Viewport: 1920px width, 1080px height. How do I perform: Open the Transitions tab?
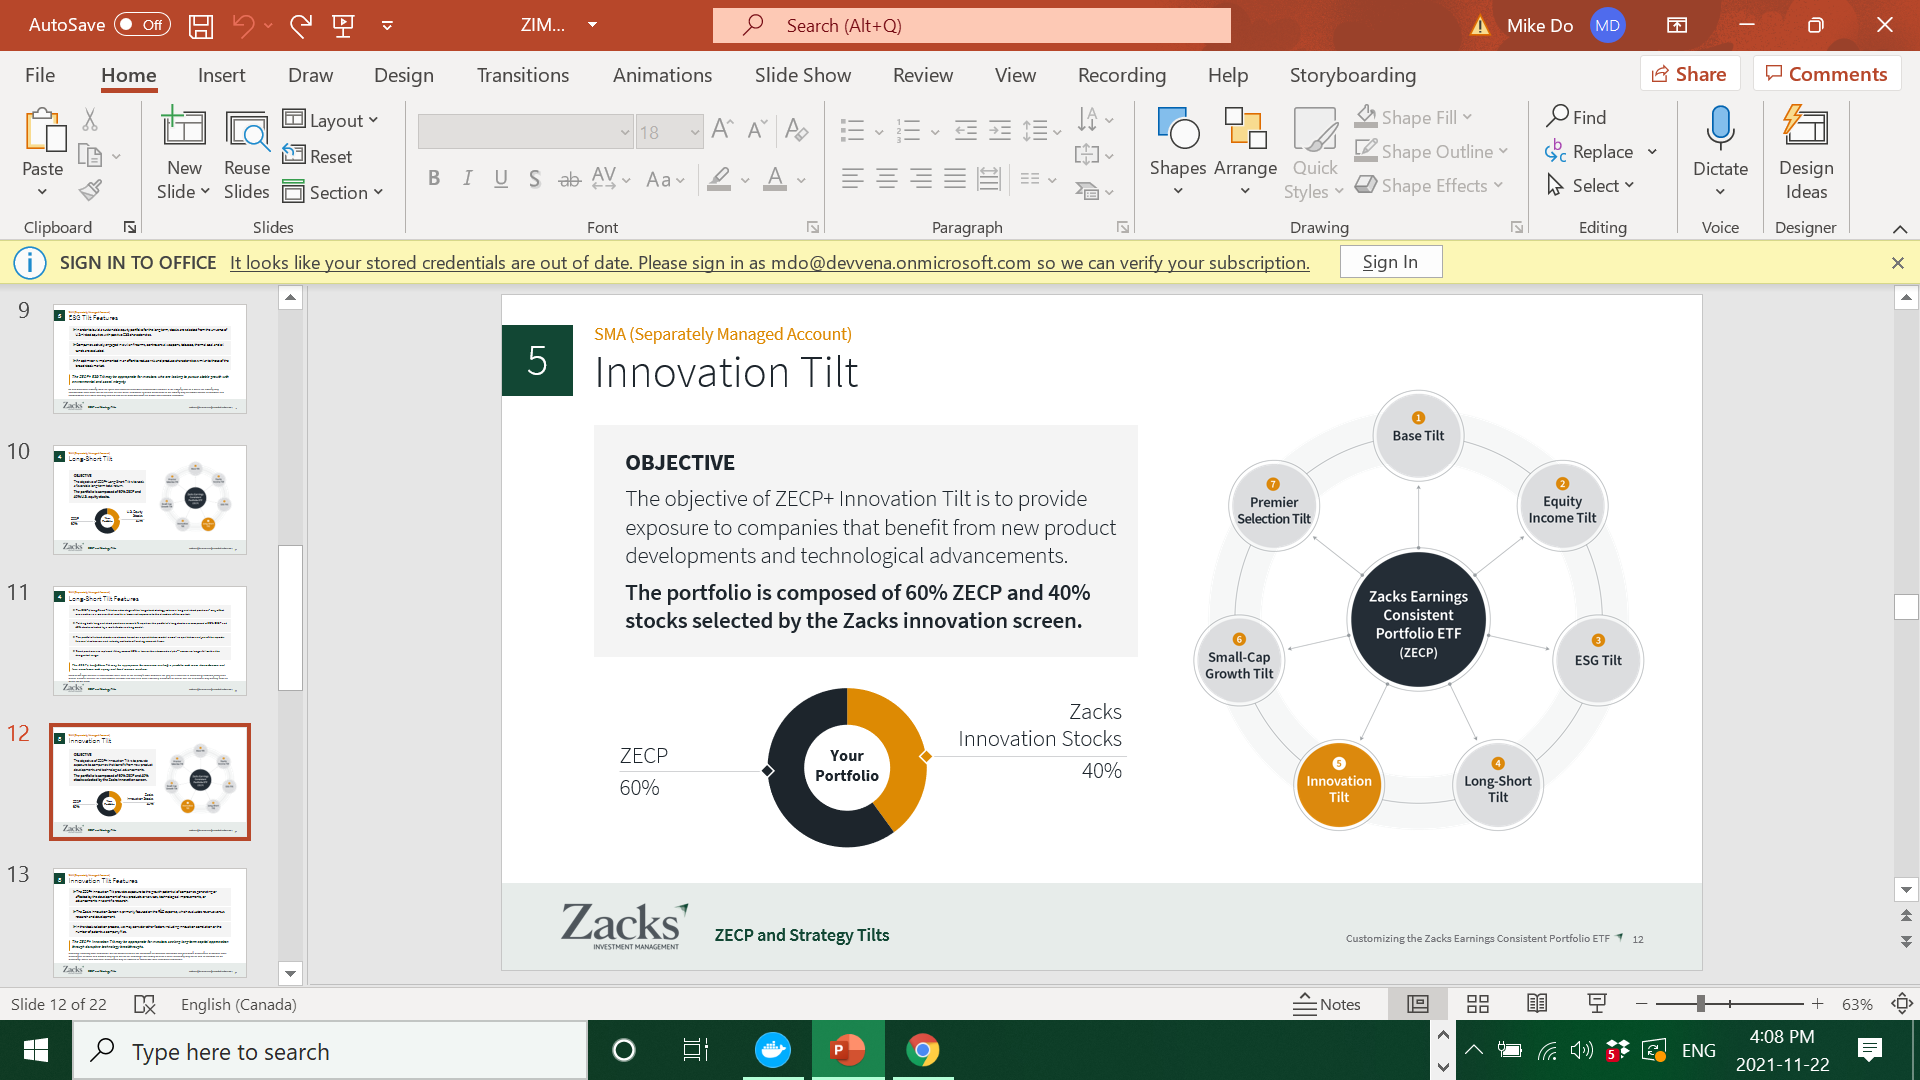(522, 75)
